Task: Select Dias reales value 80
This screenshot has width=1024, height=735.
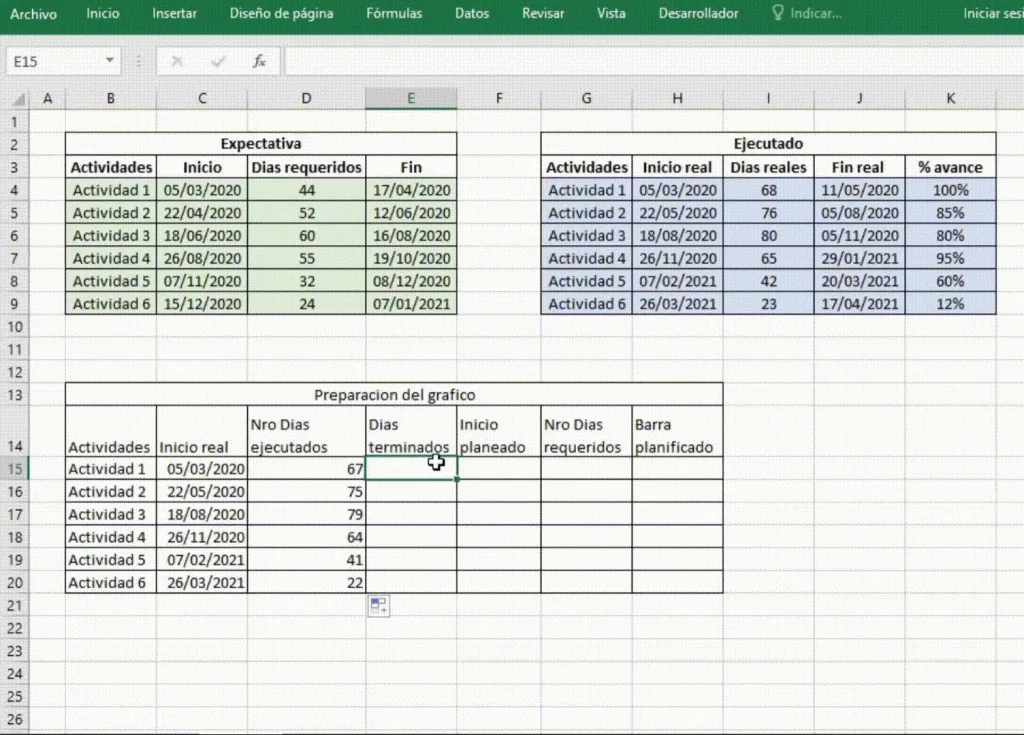Action: coord(768,235)
